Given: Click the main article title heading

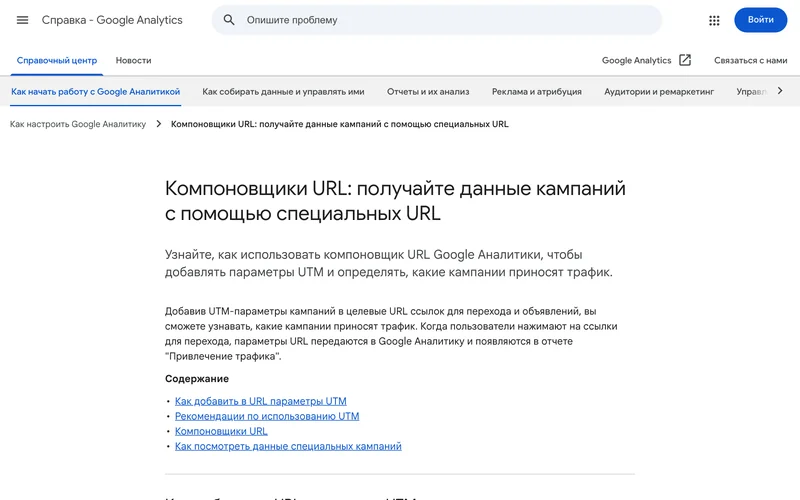Looking at the screenshot, I should 395,201.
